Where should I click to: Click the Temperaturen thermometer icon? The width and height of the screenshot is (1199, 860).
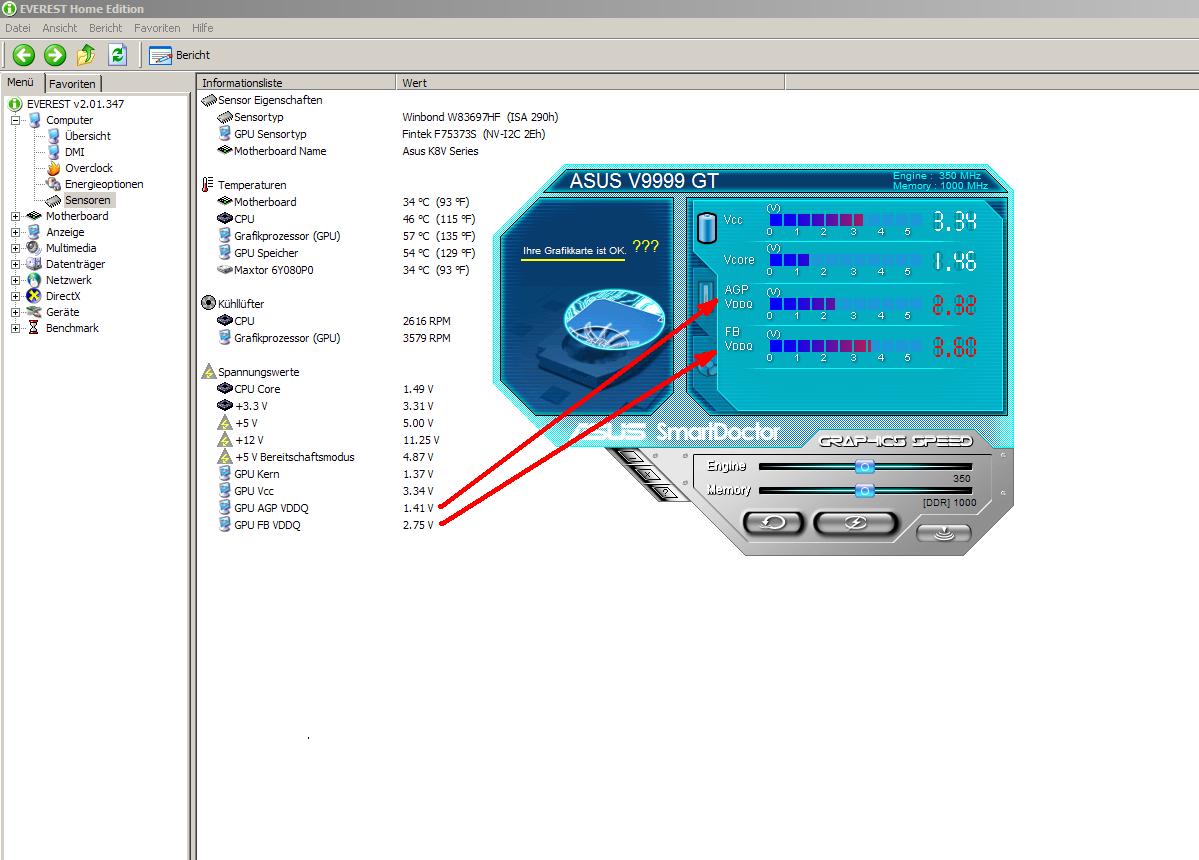[x=207, y=185]
